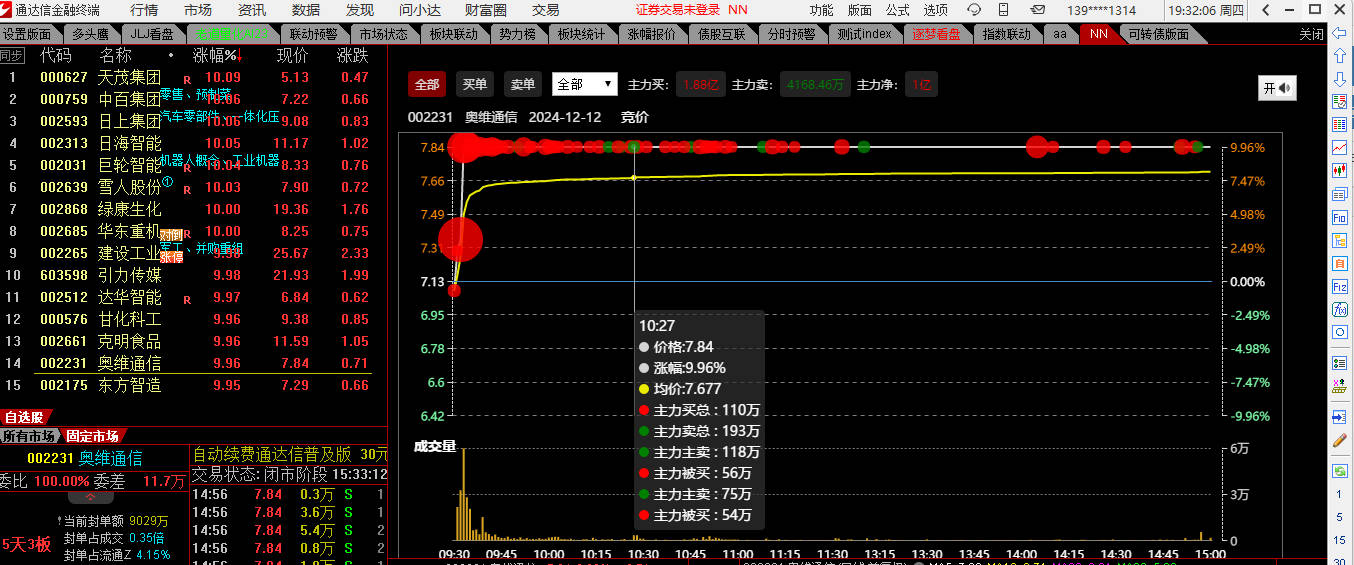1354x565 pixels.
Task: Click the F10 company info sidebar icon
Action: (x=1339, y=217)
